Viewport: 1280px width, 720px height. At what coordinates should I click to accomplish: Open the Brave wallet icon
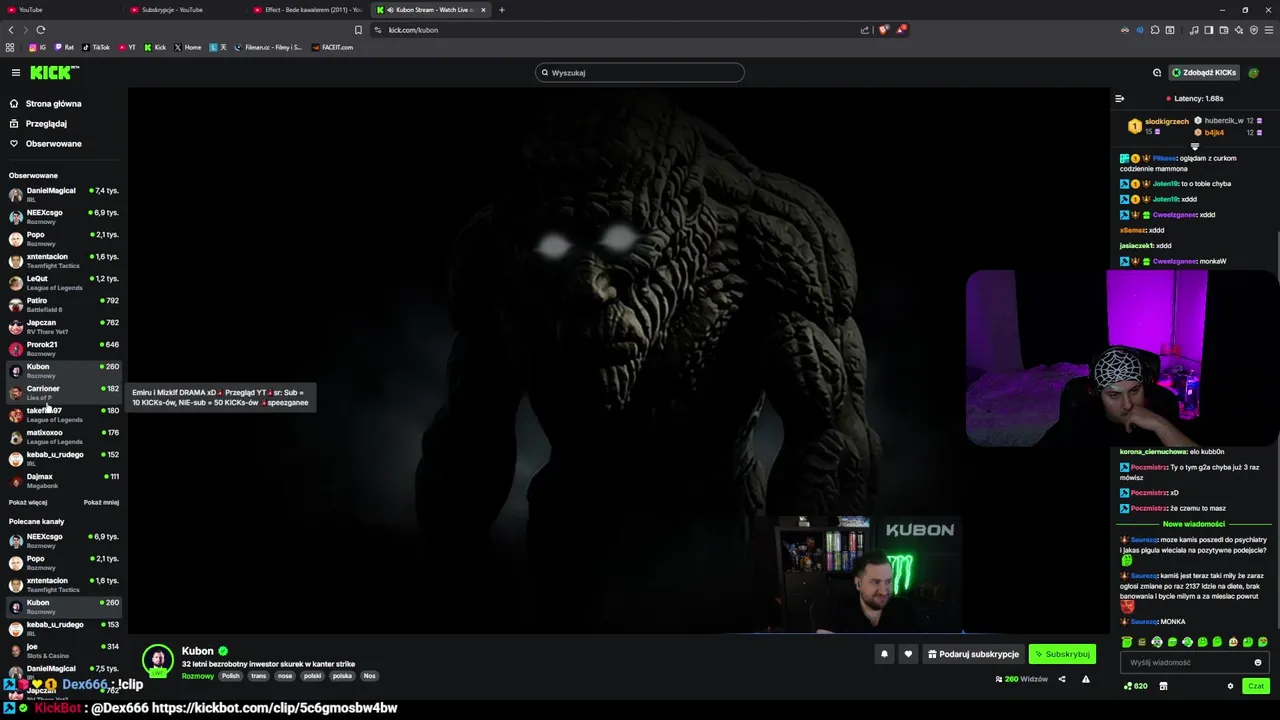click(x=1224, y=30)
